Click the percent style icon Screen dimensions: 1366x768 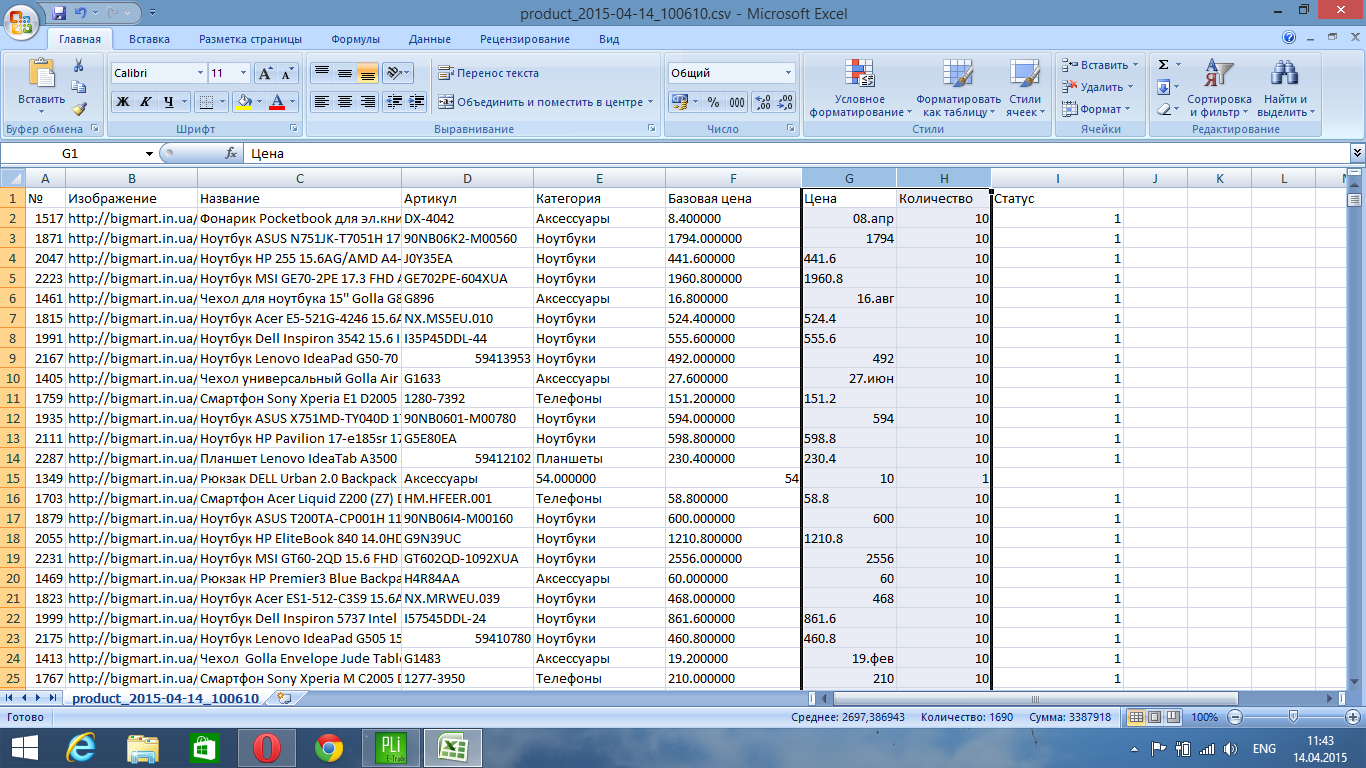[x=713, y=102]
